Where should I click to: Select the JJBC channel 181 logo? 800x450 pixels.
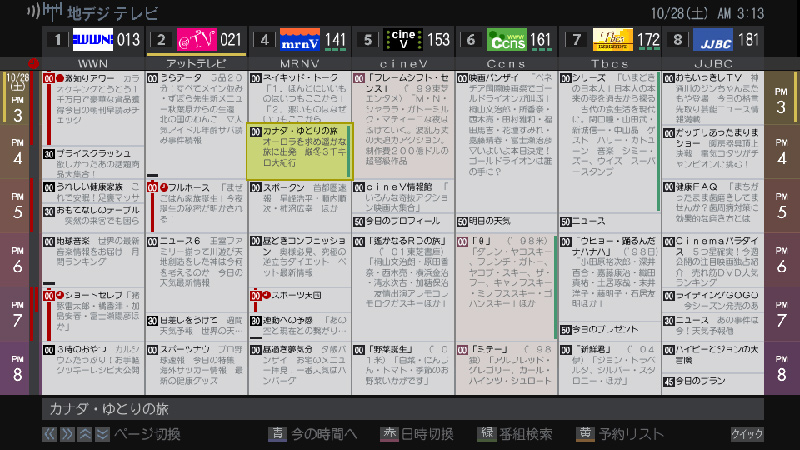click(713, 40)
